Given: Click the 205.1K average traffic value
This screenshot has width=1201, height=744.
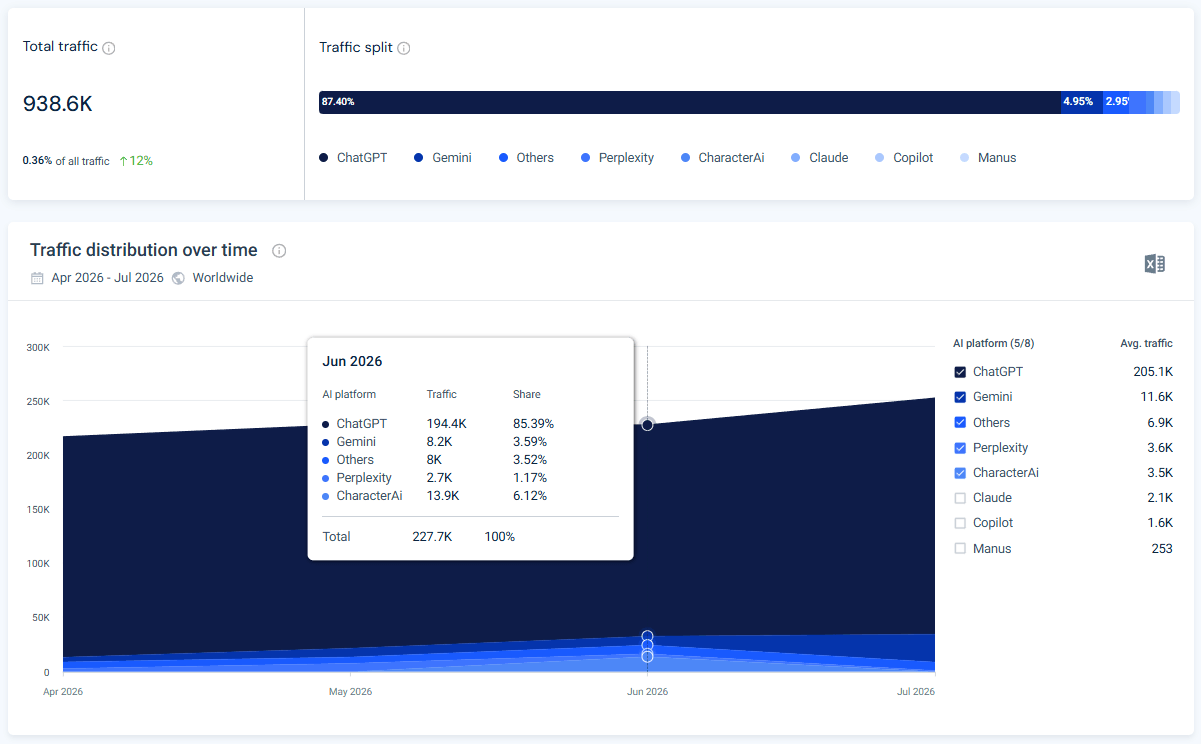Looking at the screenshot, I should 1154,372.
